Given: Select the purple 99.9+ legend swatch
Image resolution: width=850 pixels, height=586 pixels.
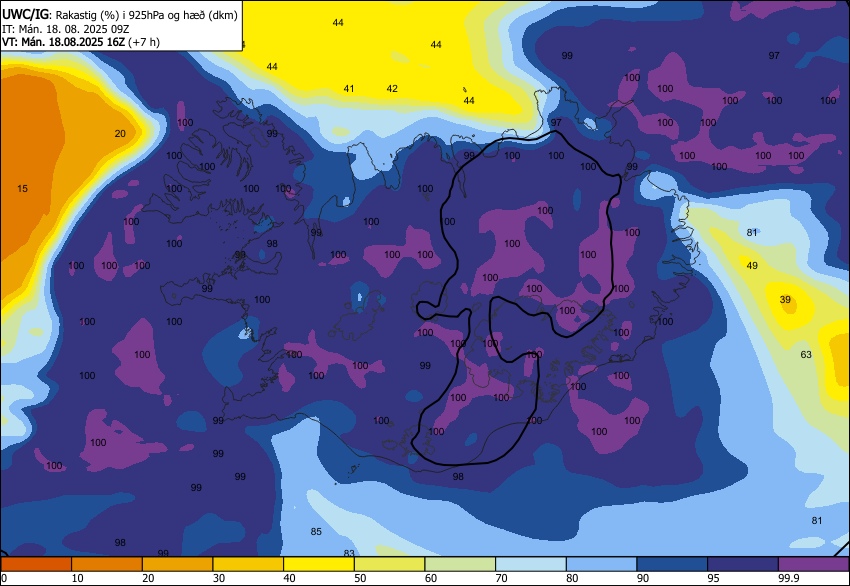Looking at the screenshot, I should click(814, 564).
